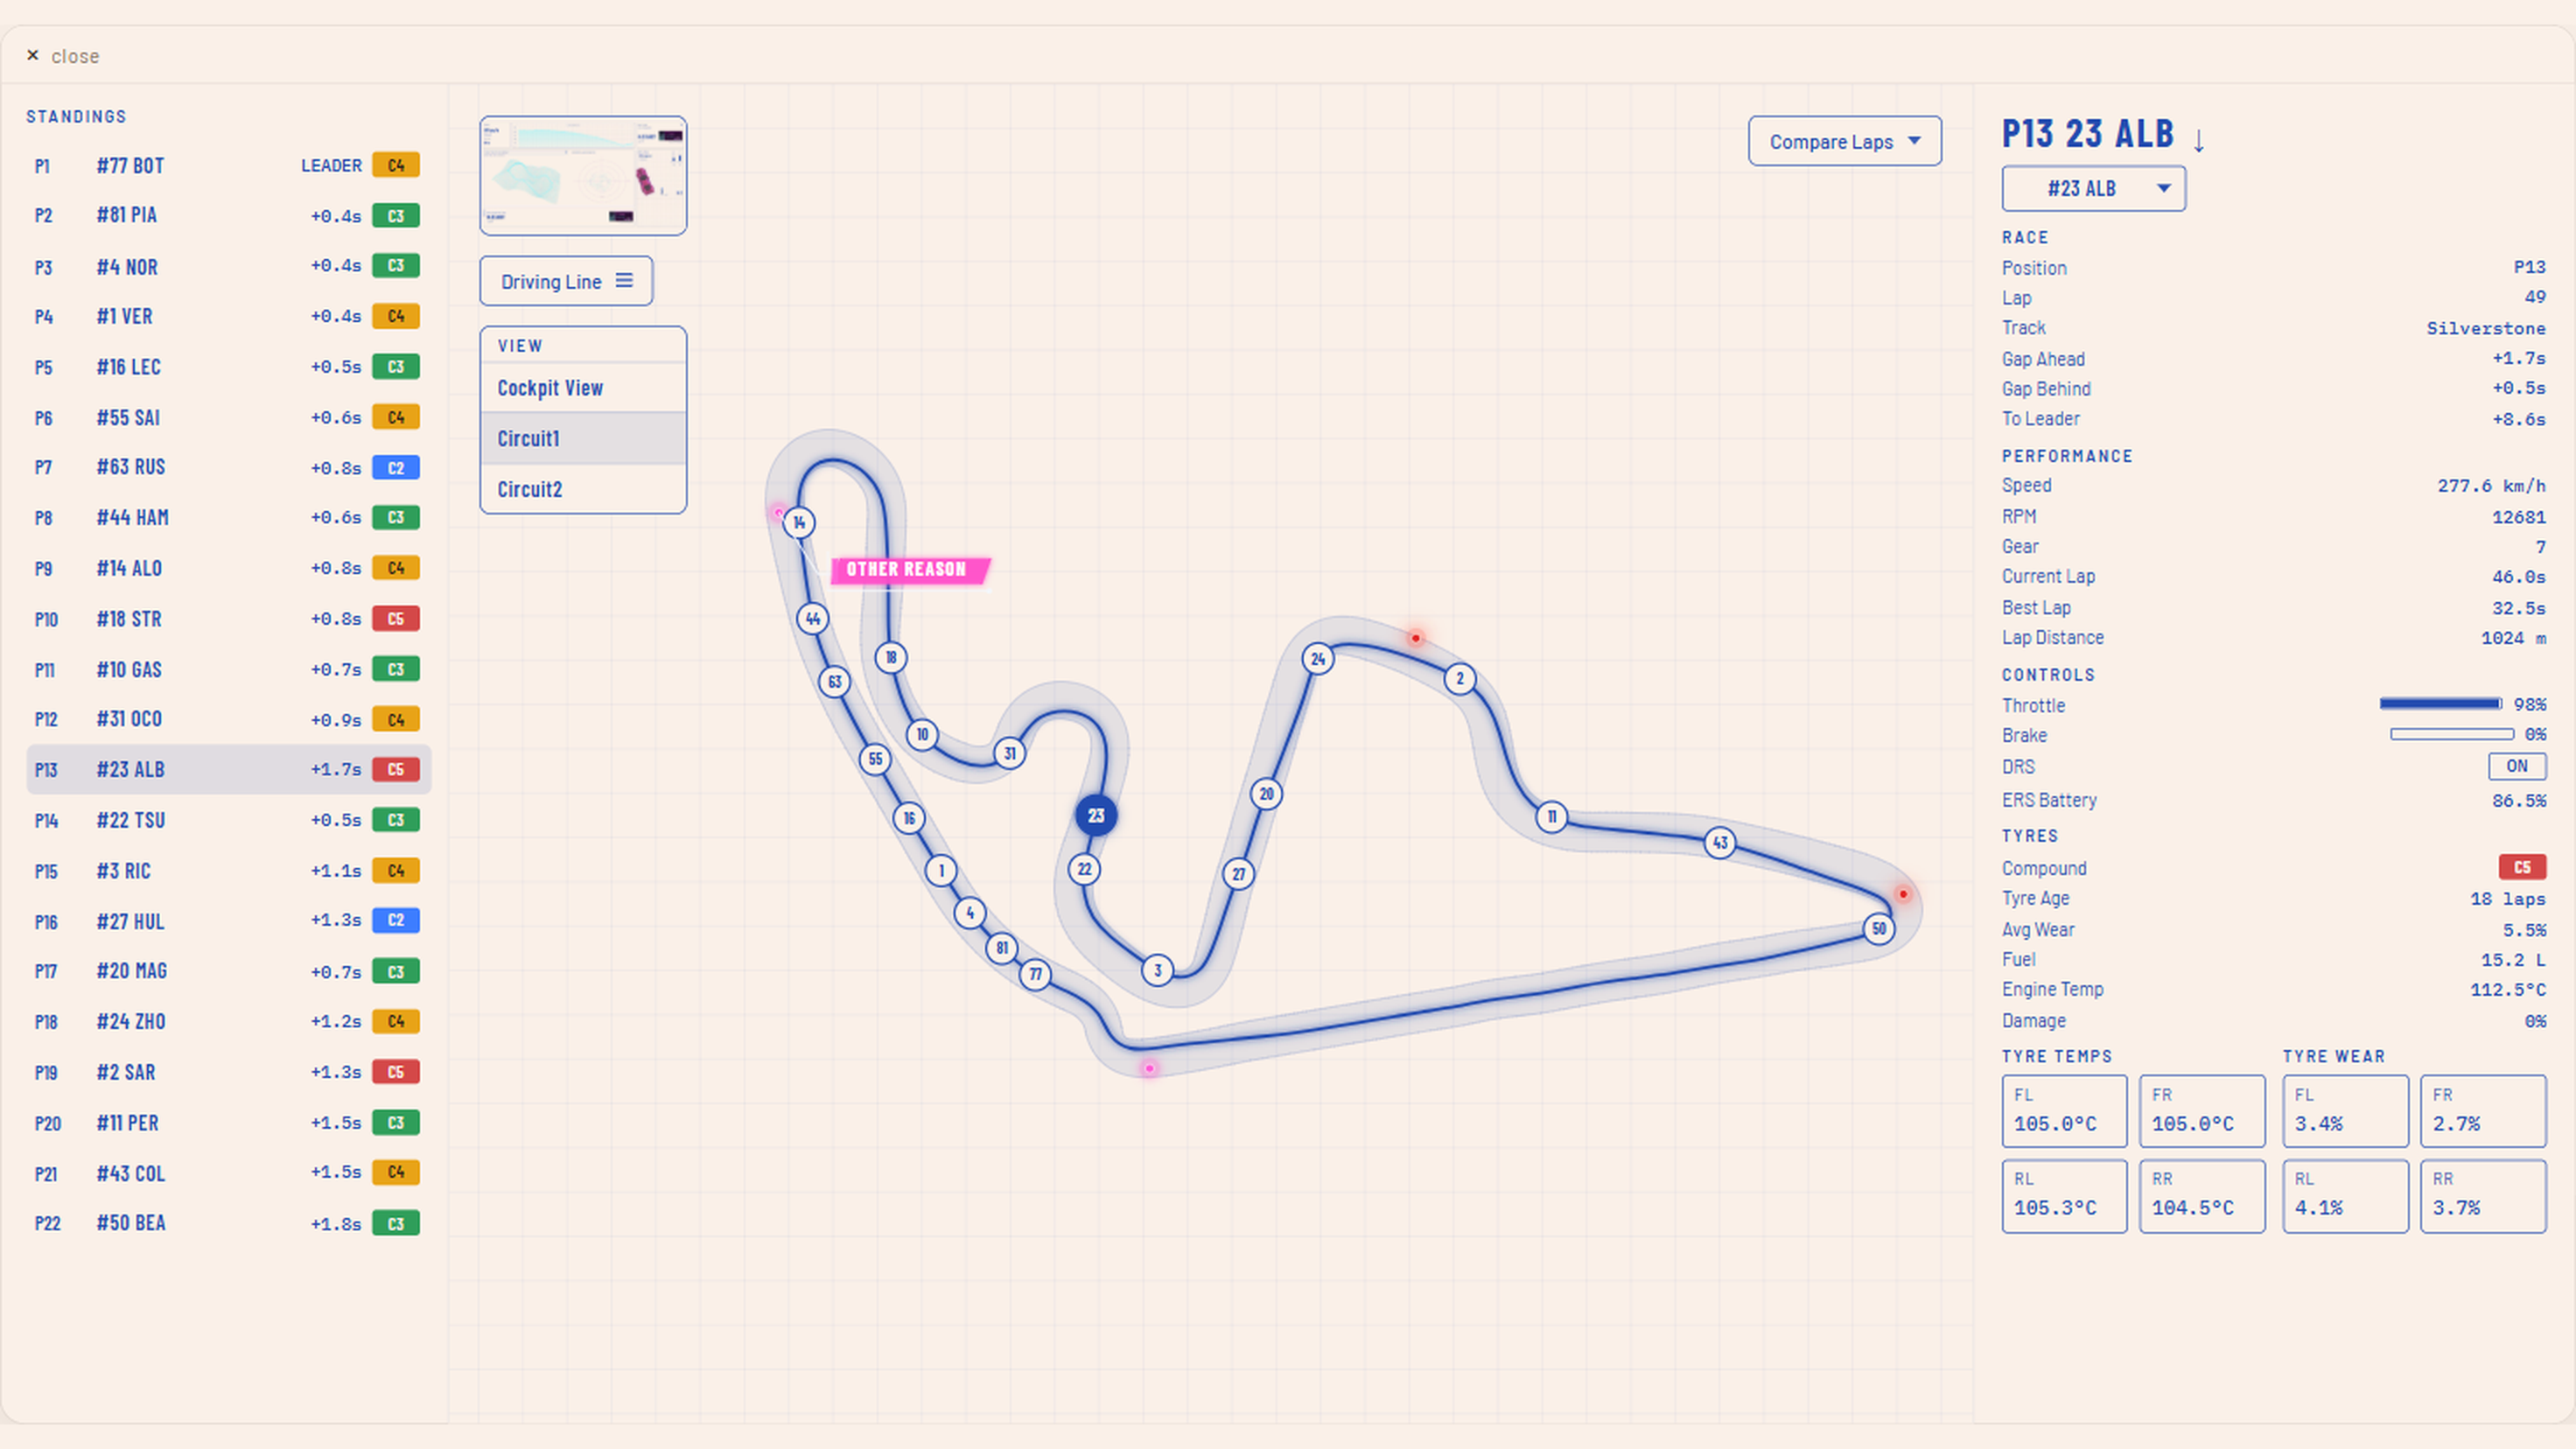
Task: Select P7 #63 RUS standings row
Action: [228, 467]
